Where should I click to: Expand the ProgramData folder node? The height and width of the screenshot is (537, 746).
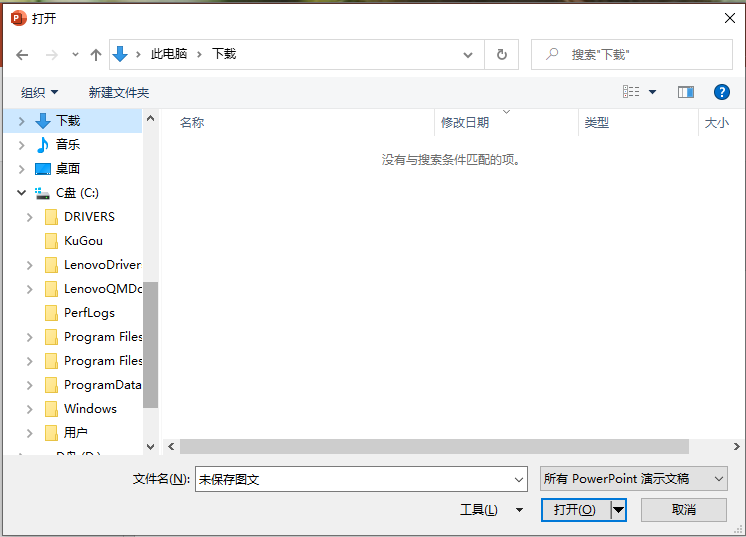tap(29, 385)
